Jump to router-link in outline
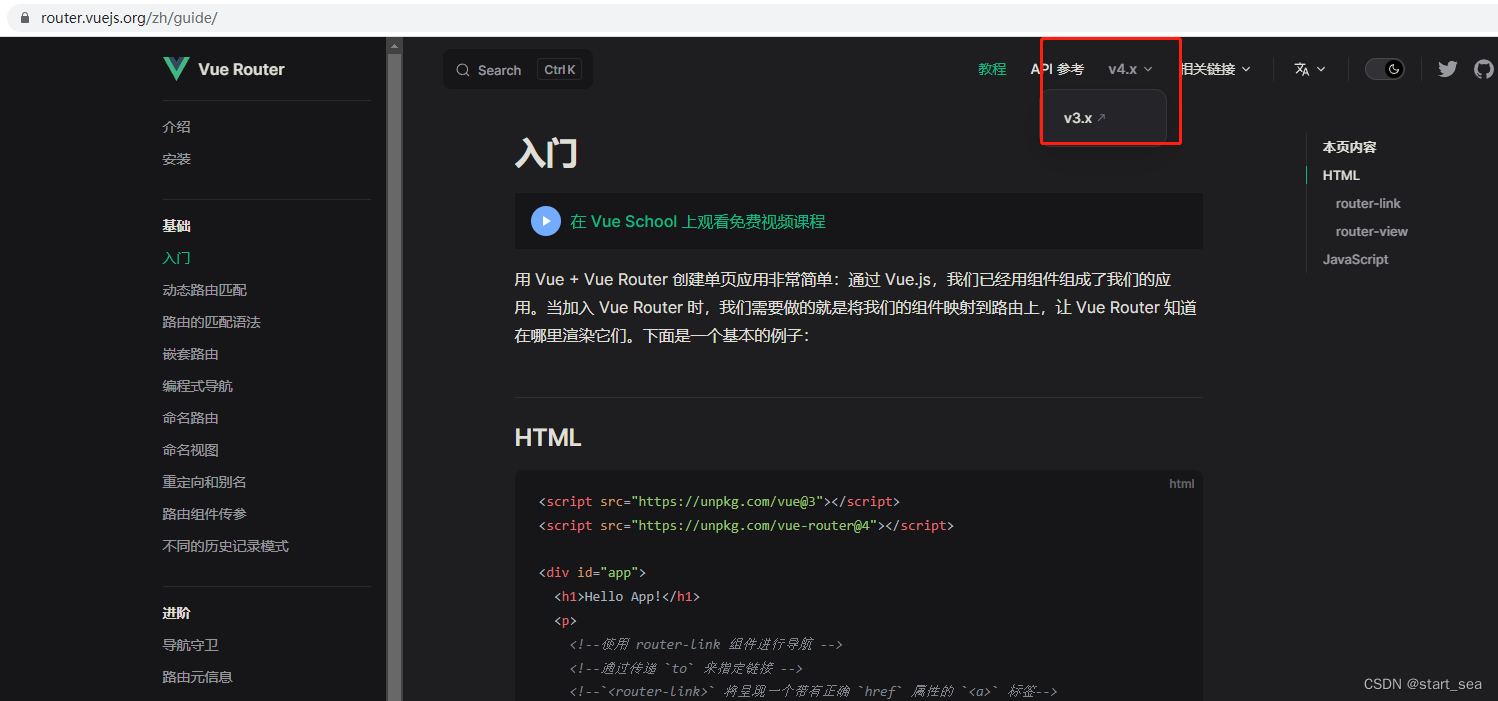The image size is (1498, 701). (x=1368, y=203)
